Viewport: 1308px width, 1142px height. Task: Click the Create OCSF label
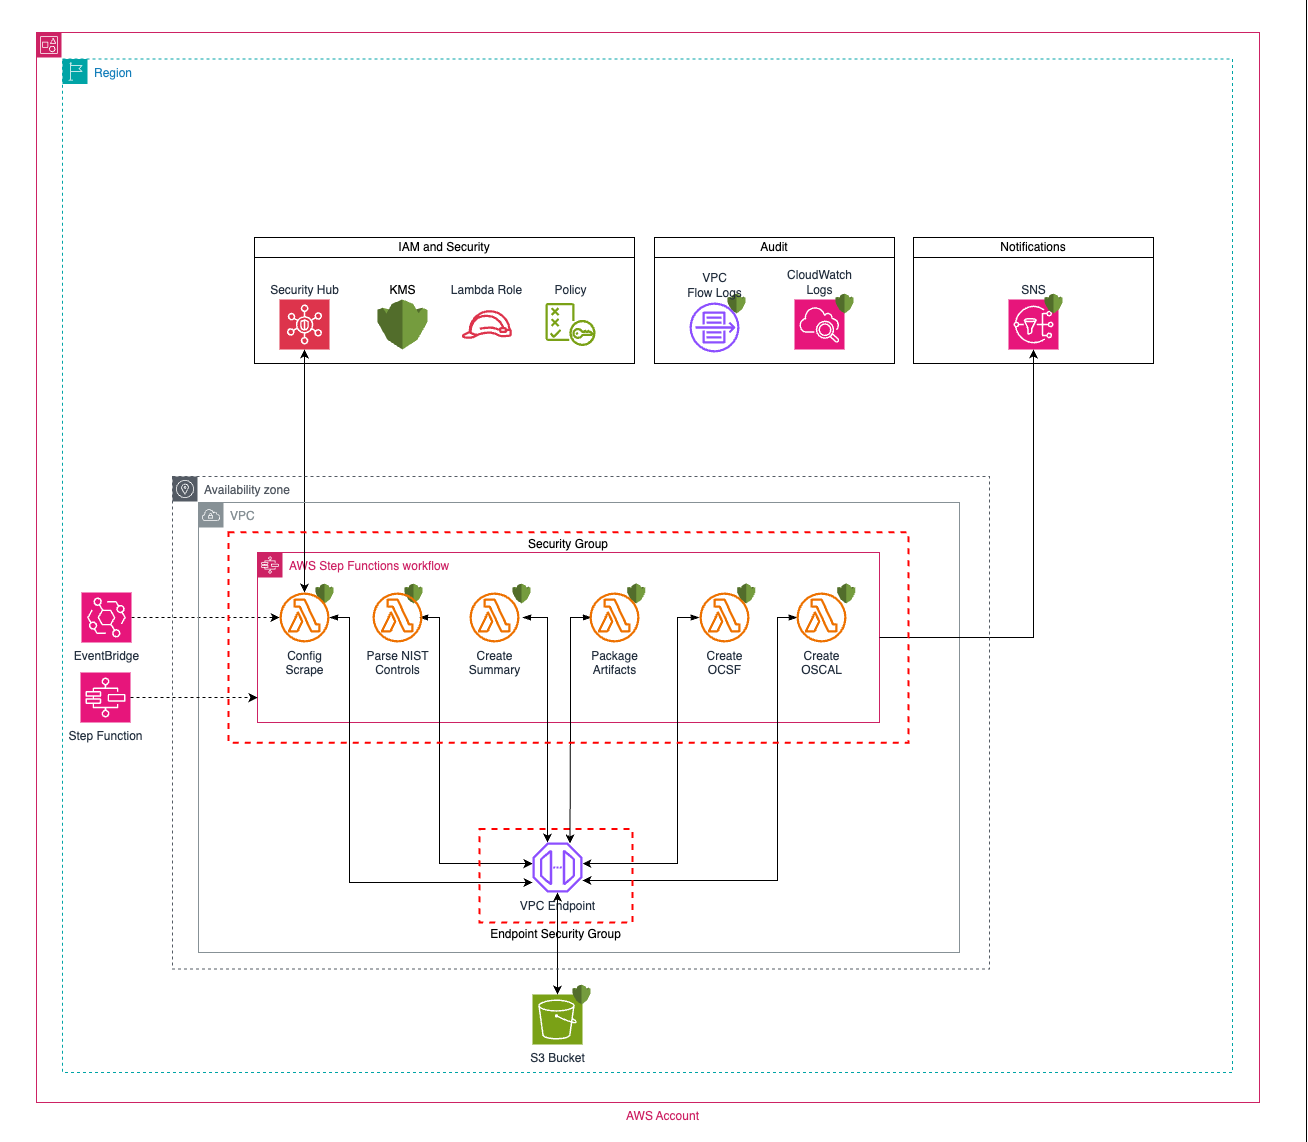[724, 663]
